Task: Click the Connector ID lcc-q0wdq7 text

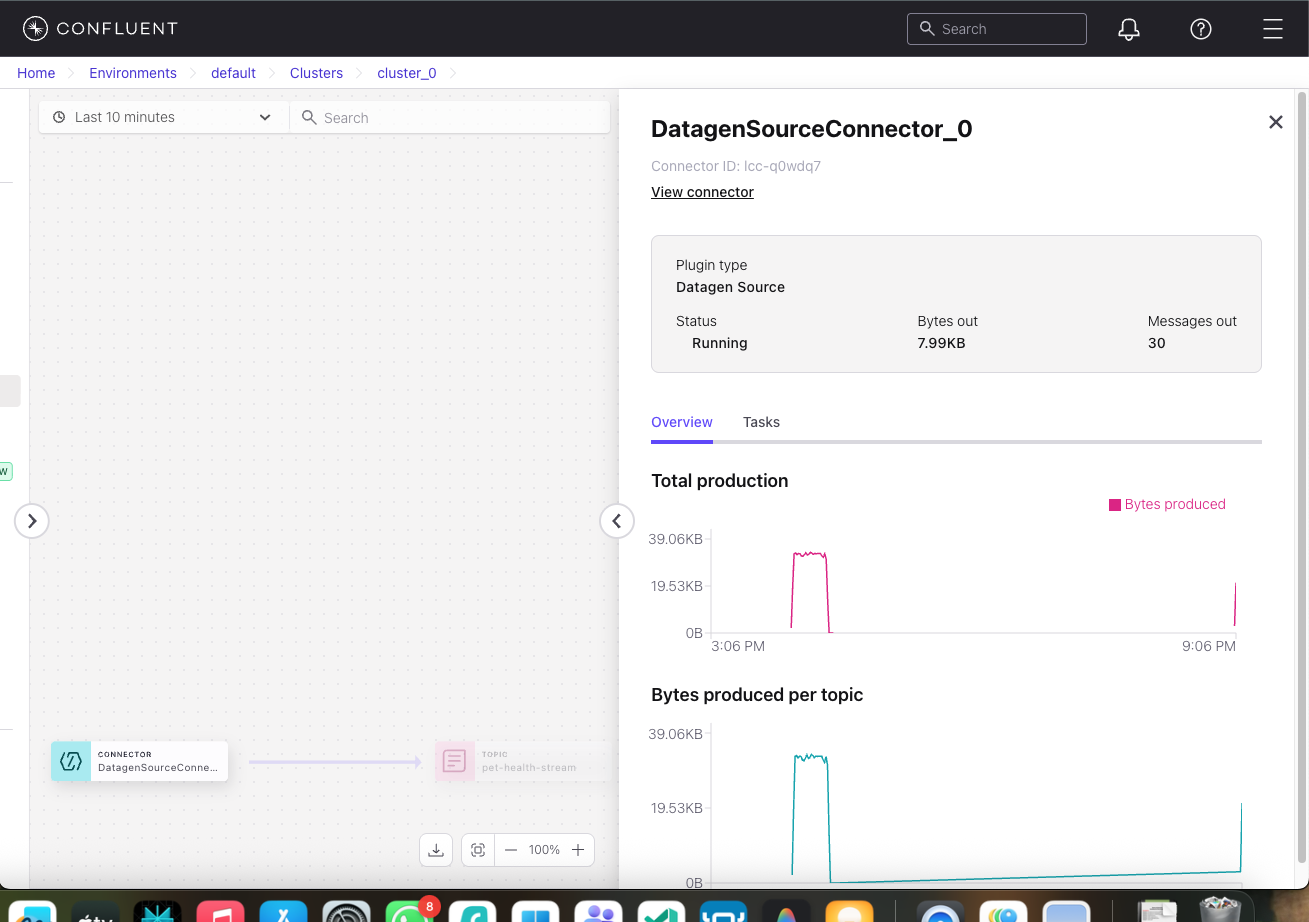Action: 736,166
